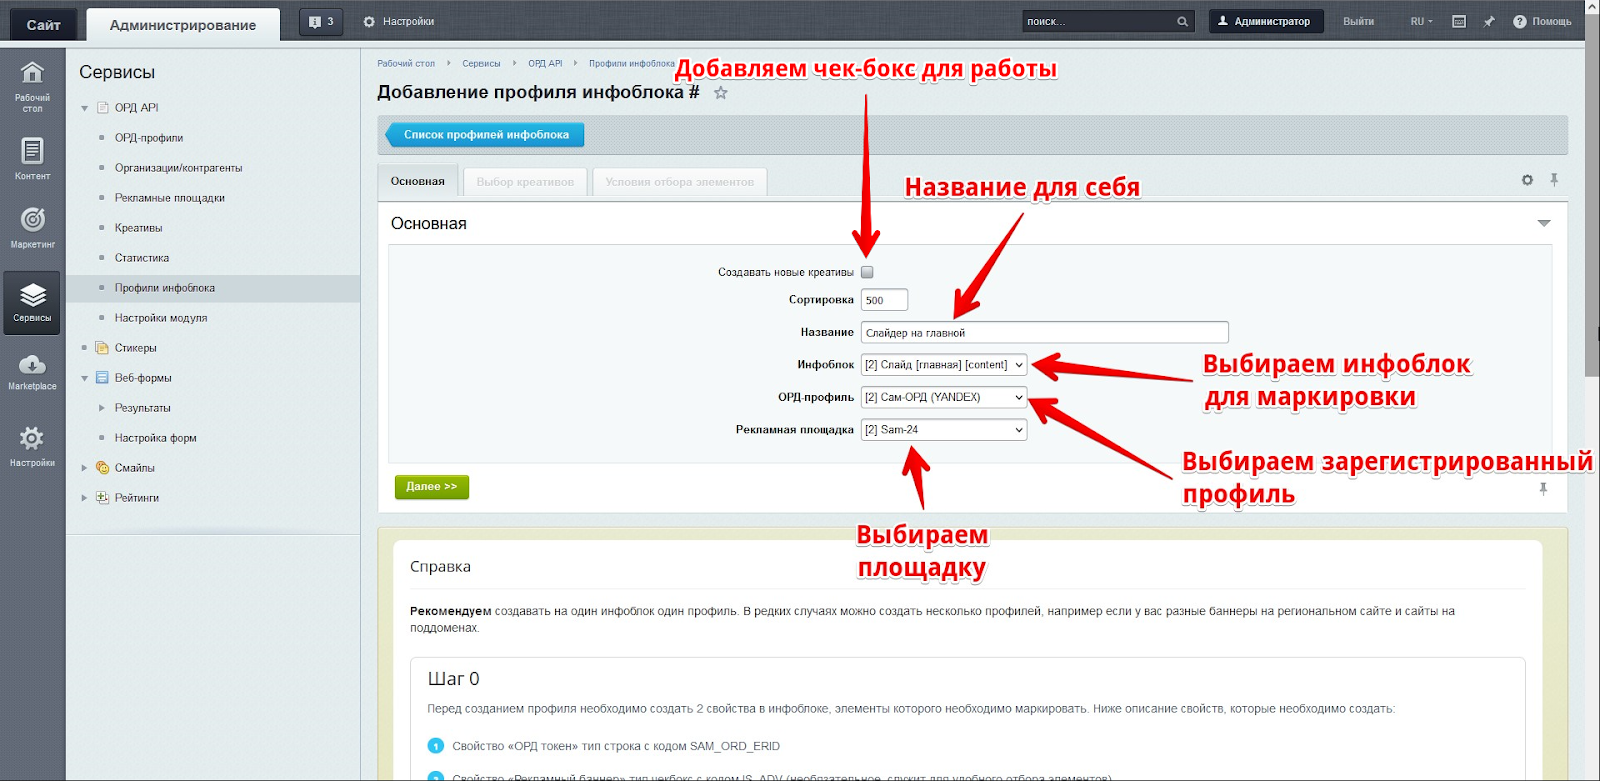This screenshot has width=1600, height=781.
Task: Toggle Создавать новые креативы checkbox
Action: tap(867, 272)
